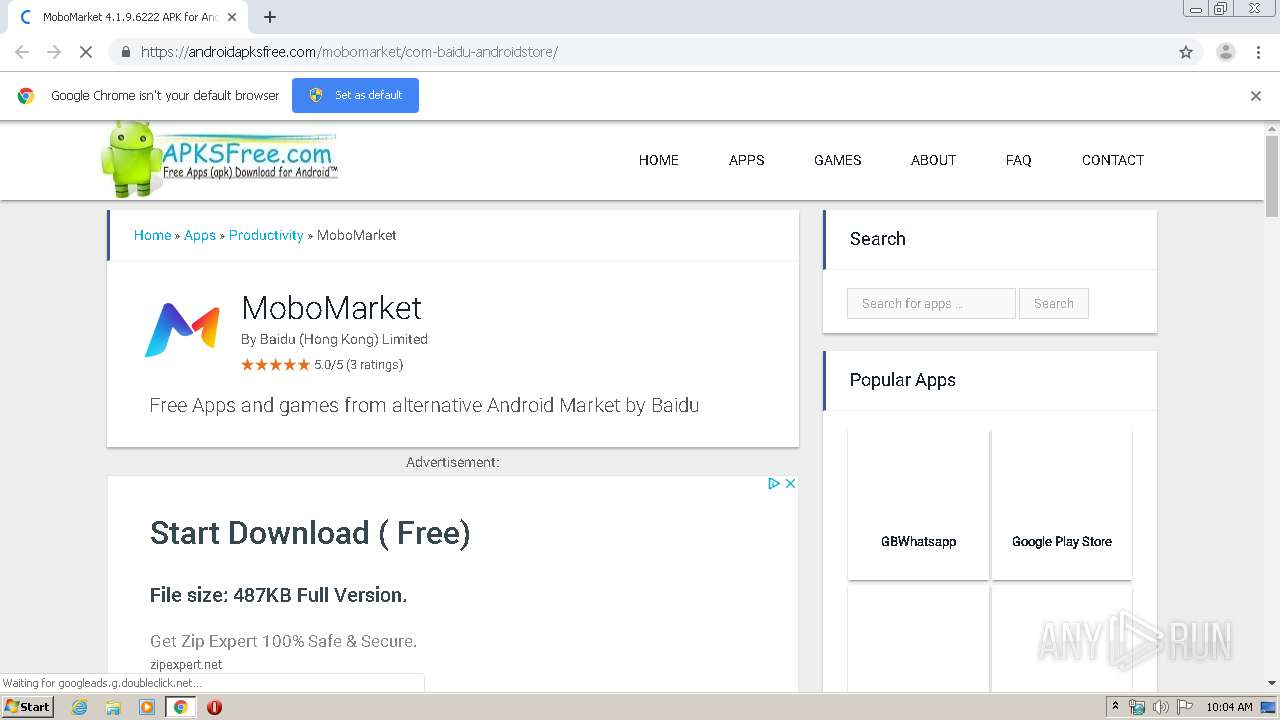Show hidden system tray icons
The height and width of the screenshot is (720, 1280).
pyautogui.click(x=1115, y=707)
